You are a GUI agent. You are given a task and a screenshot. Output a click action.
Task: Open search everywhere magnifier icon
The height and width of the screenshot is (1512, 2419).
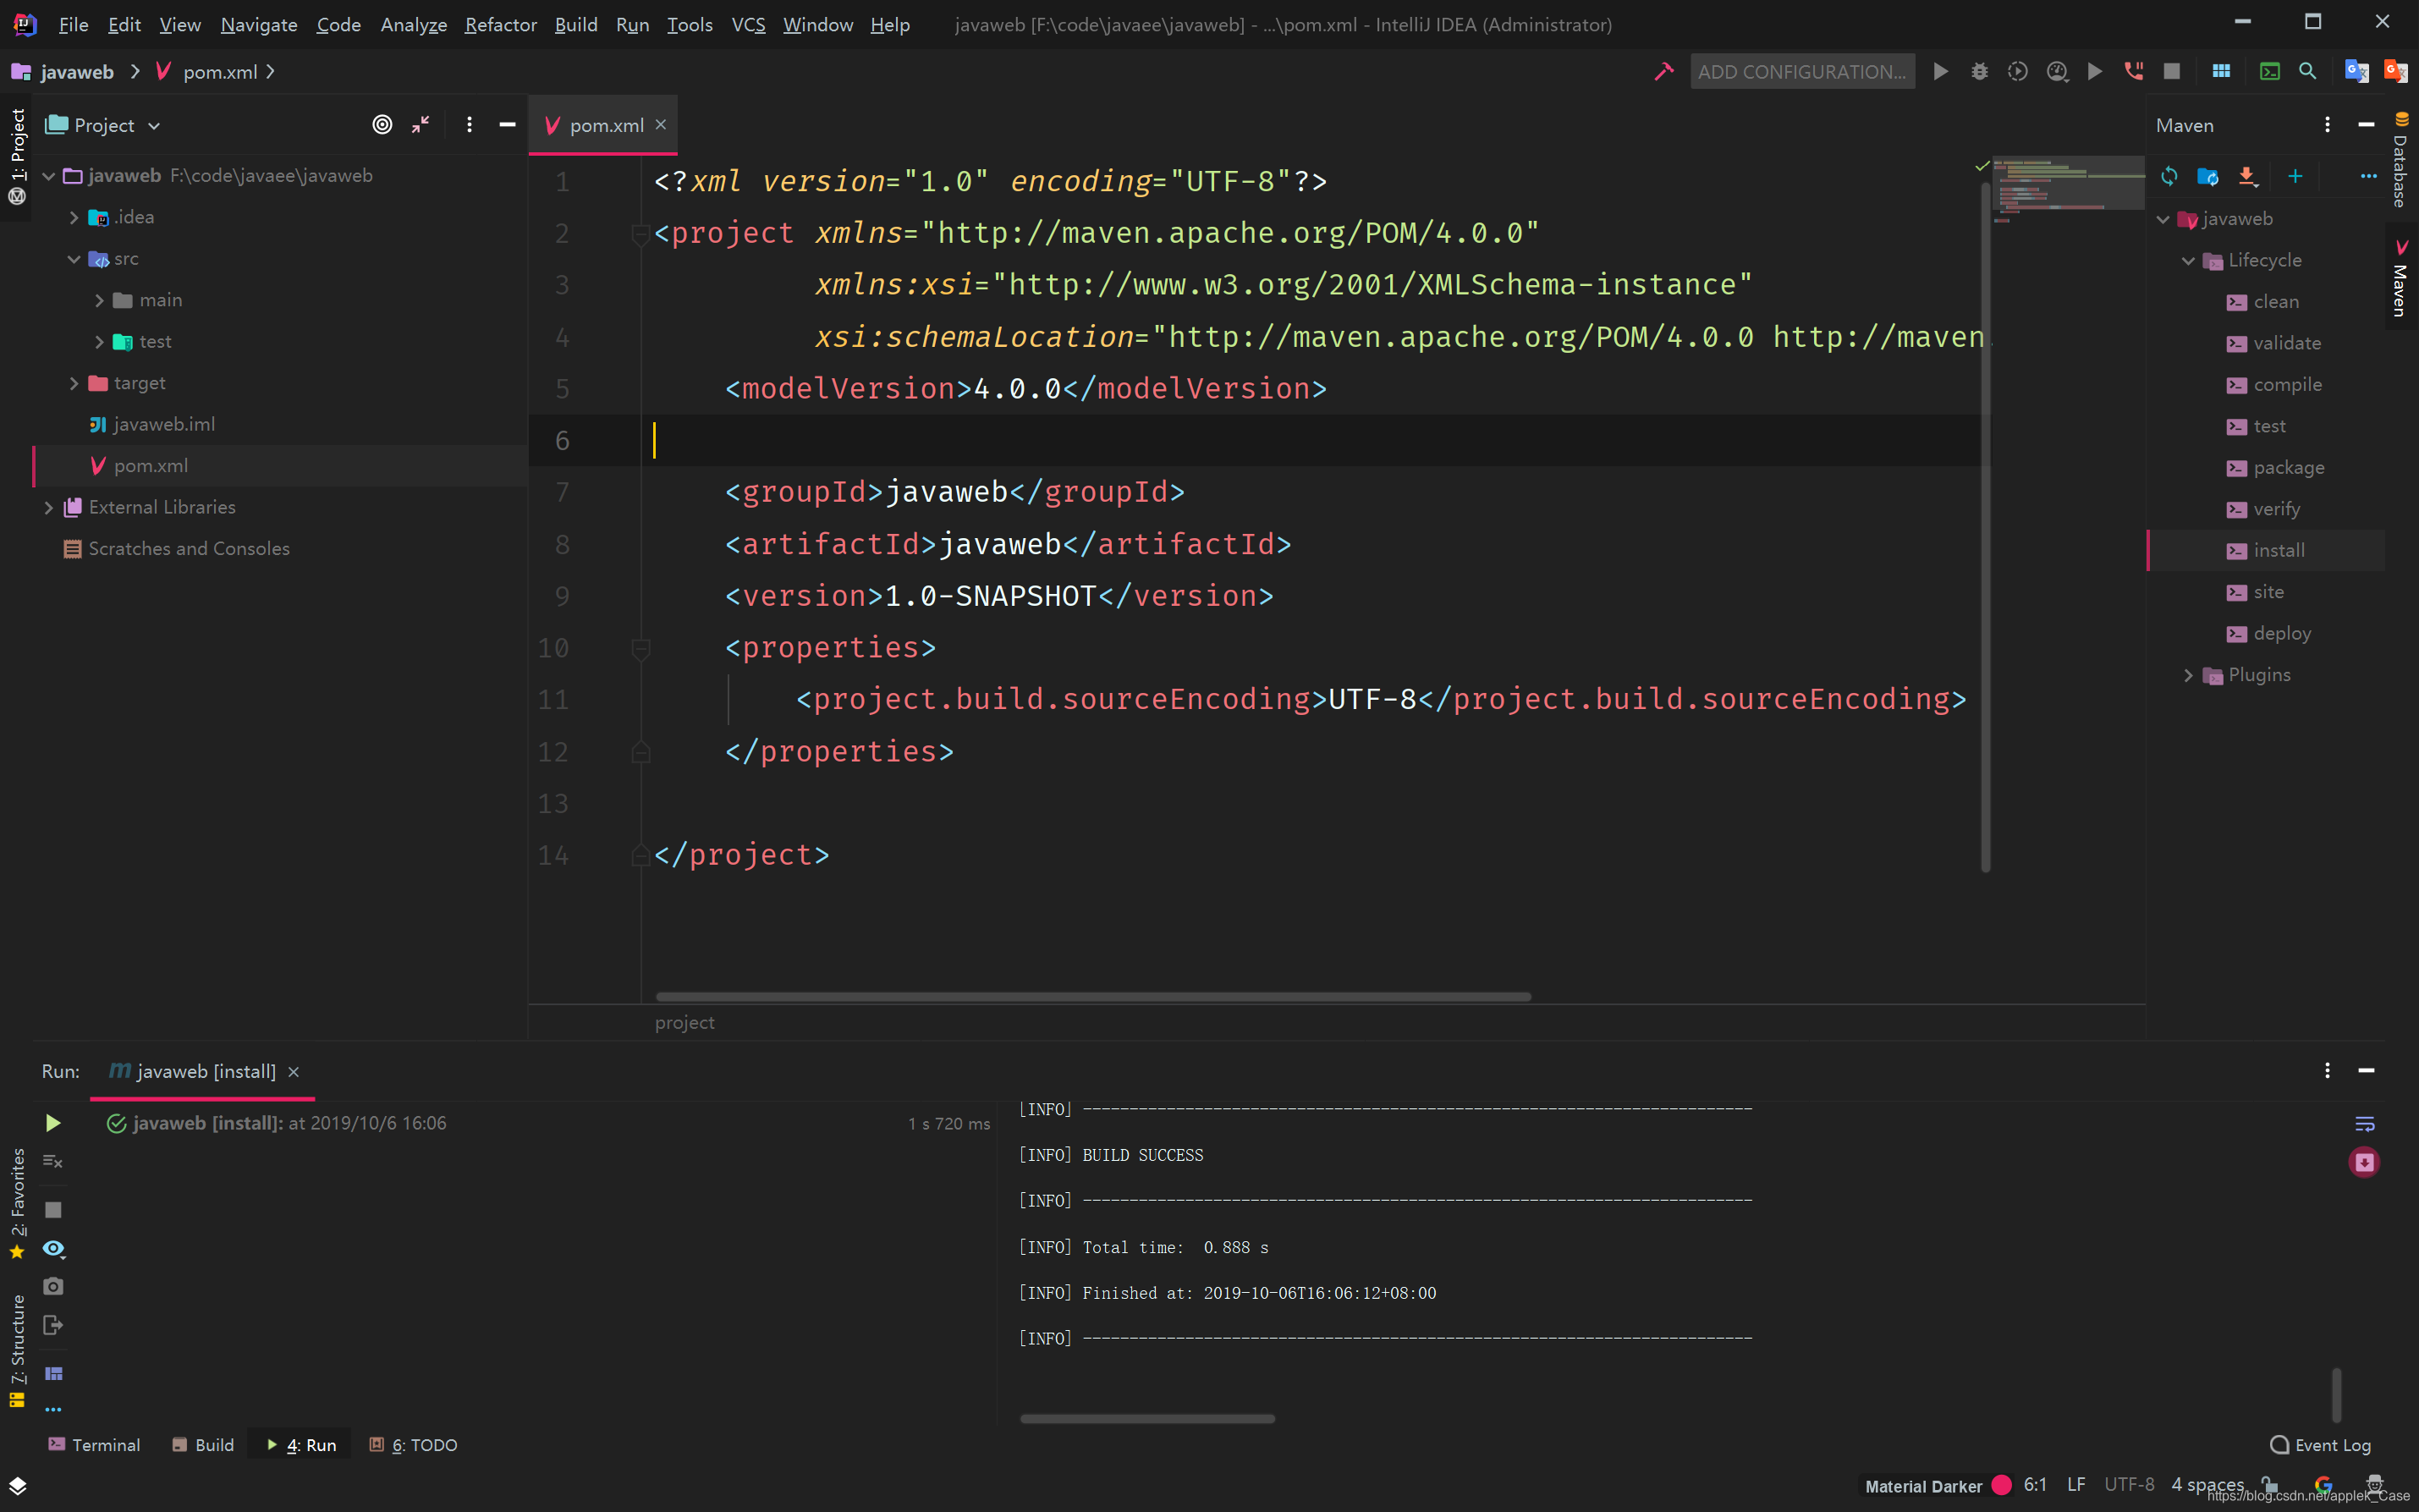[x=2307, y=72]
